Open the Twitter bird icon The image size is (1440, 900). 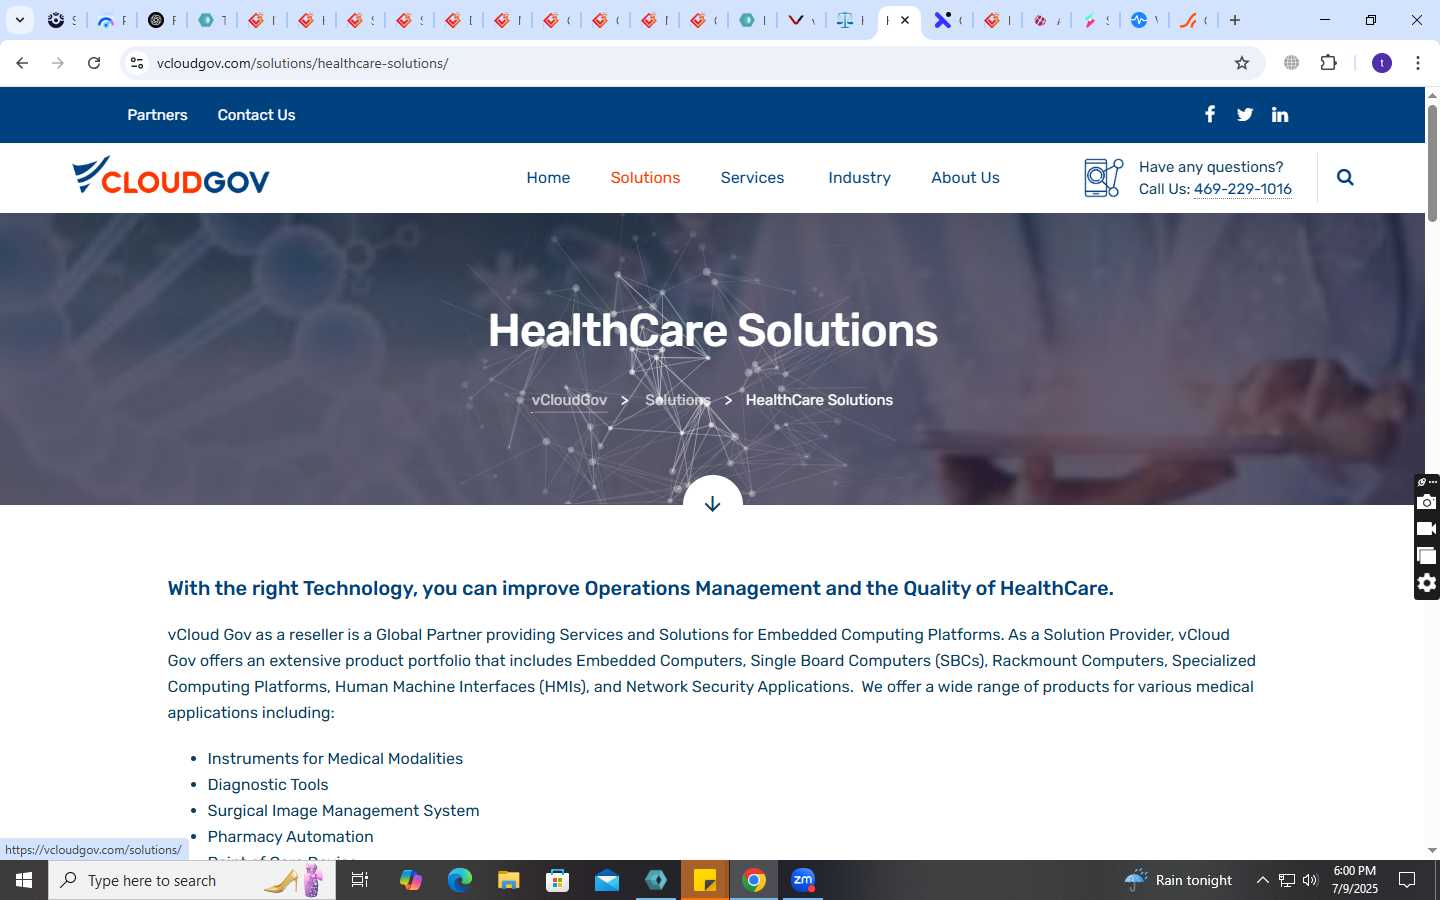point(1245,115)
